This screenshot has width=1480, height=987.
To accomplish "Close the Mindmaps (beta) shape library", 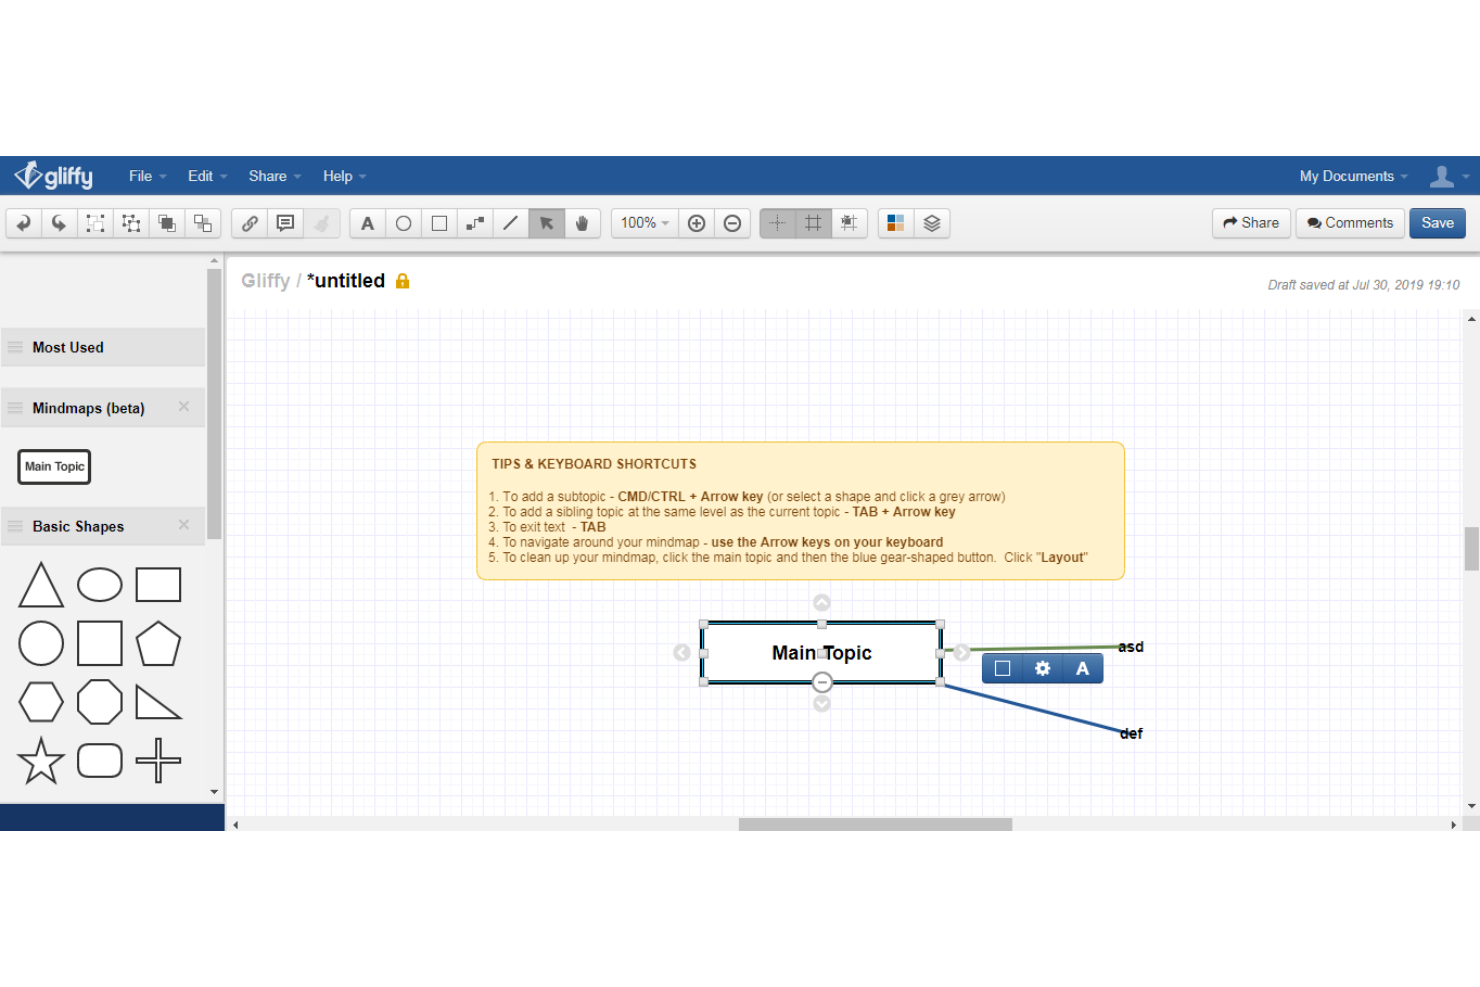I will point(184,406).
